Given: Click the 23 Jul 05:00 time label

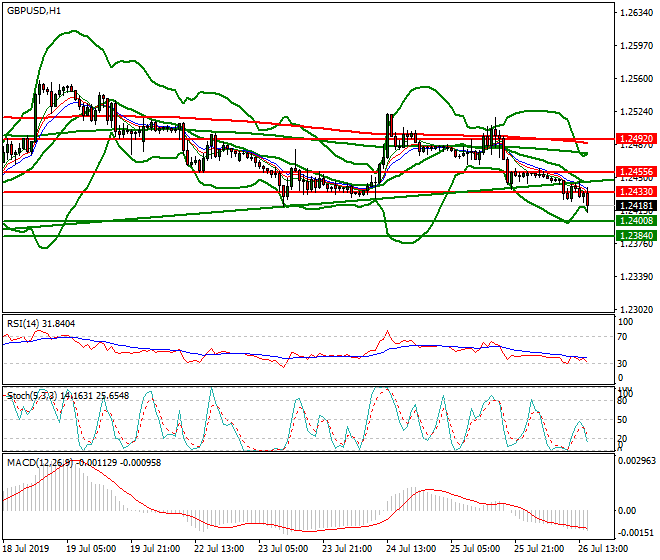Looking at the screenshot, I should [x=283, y=549].
